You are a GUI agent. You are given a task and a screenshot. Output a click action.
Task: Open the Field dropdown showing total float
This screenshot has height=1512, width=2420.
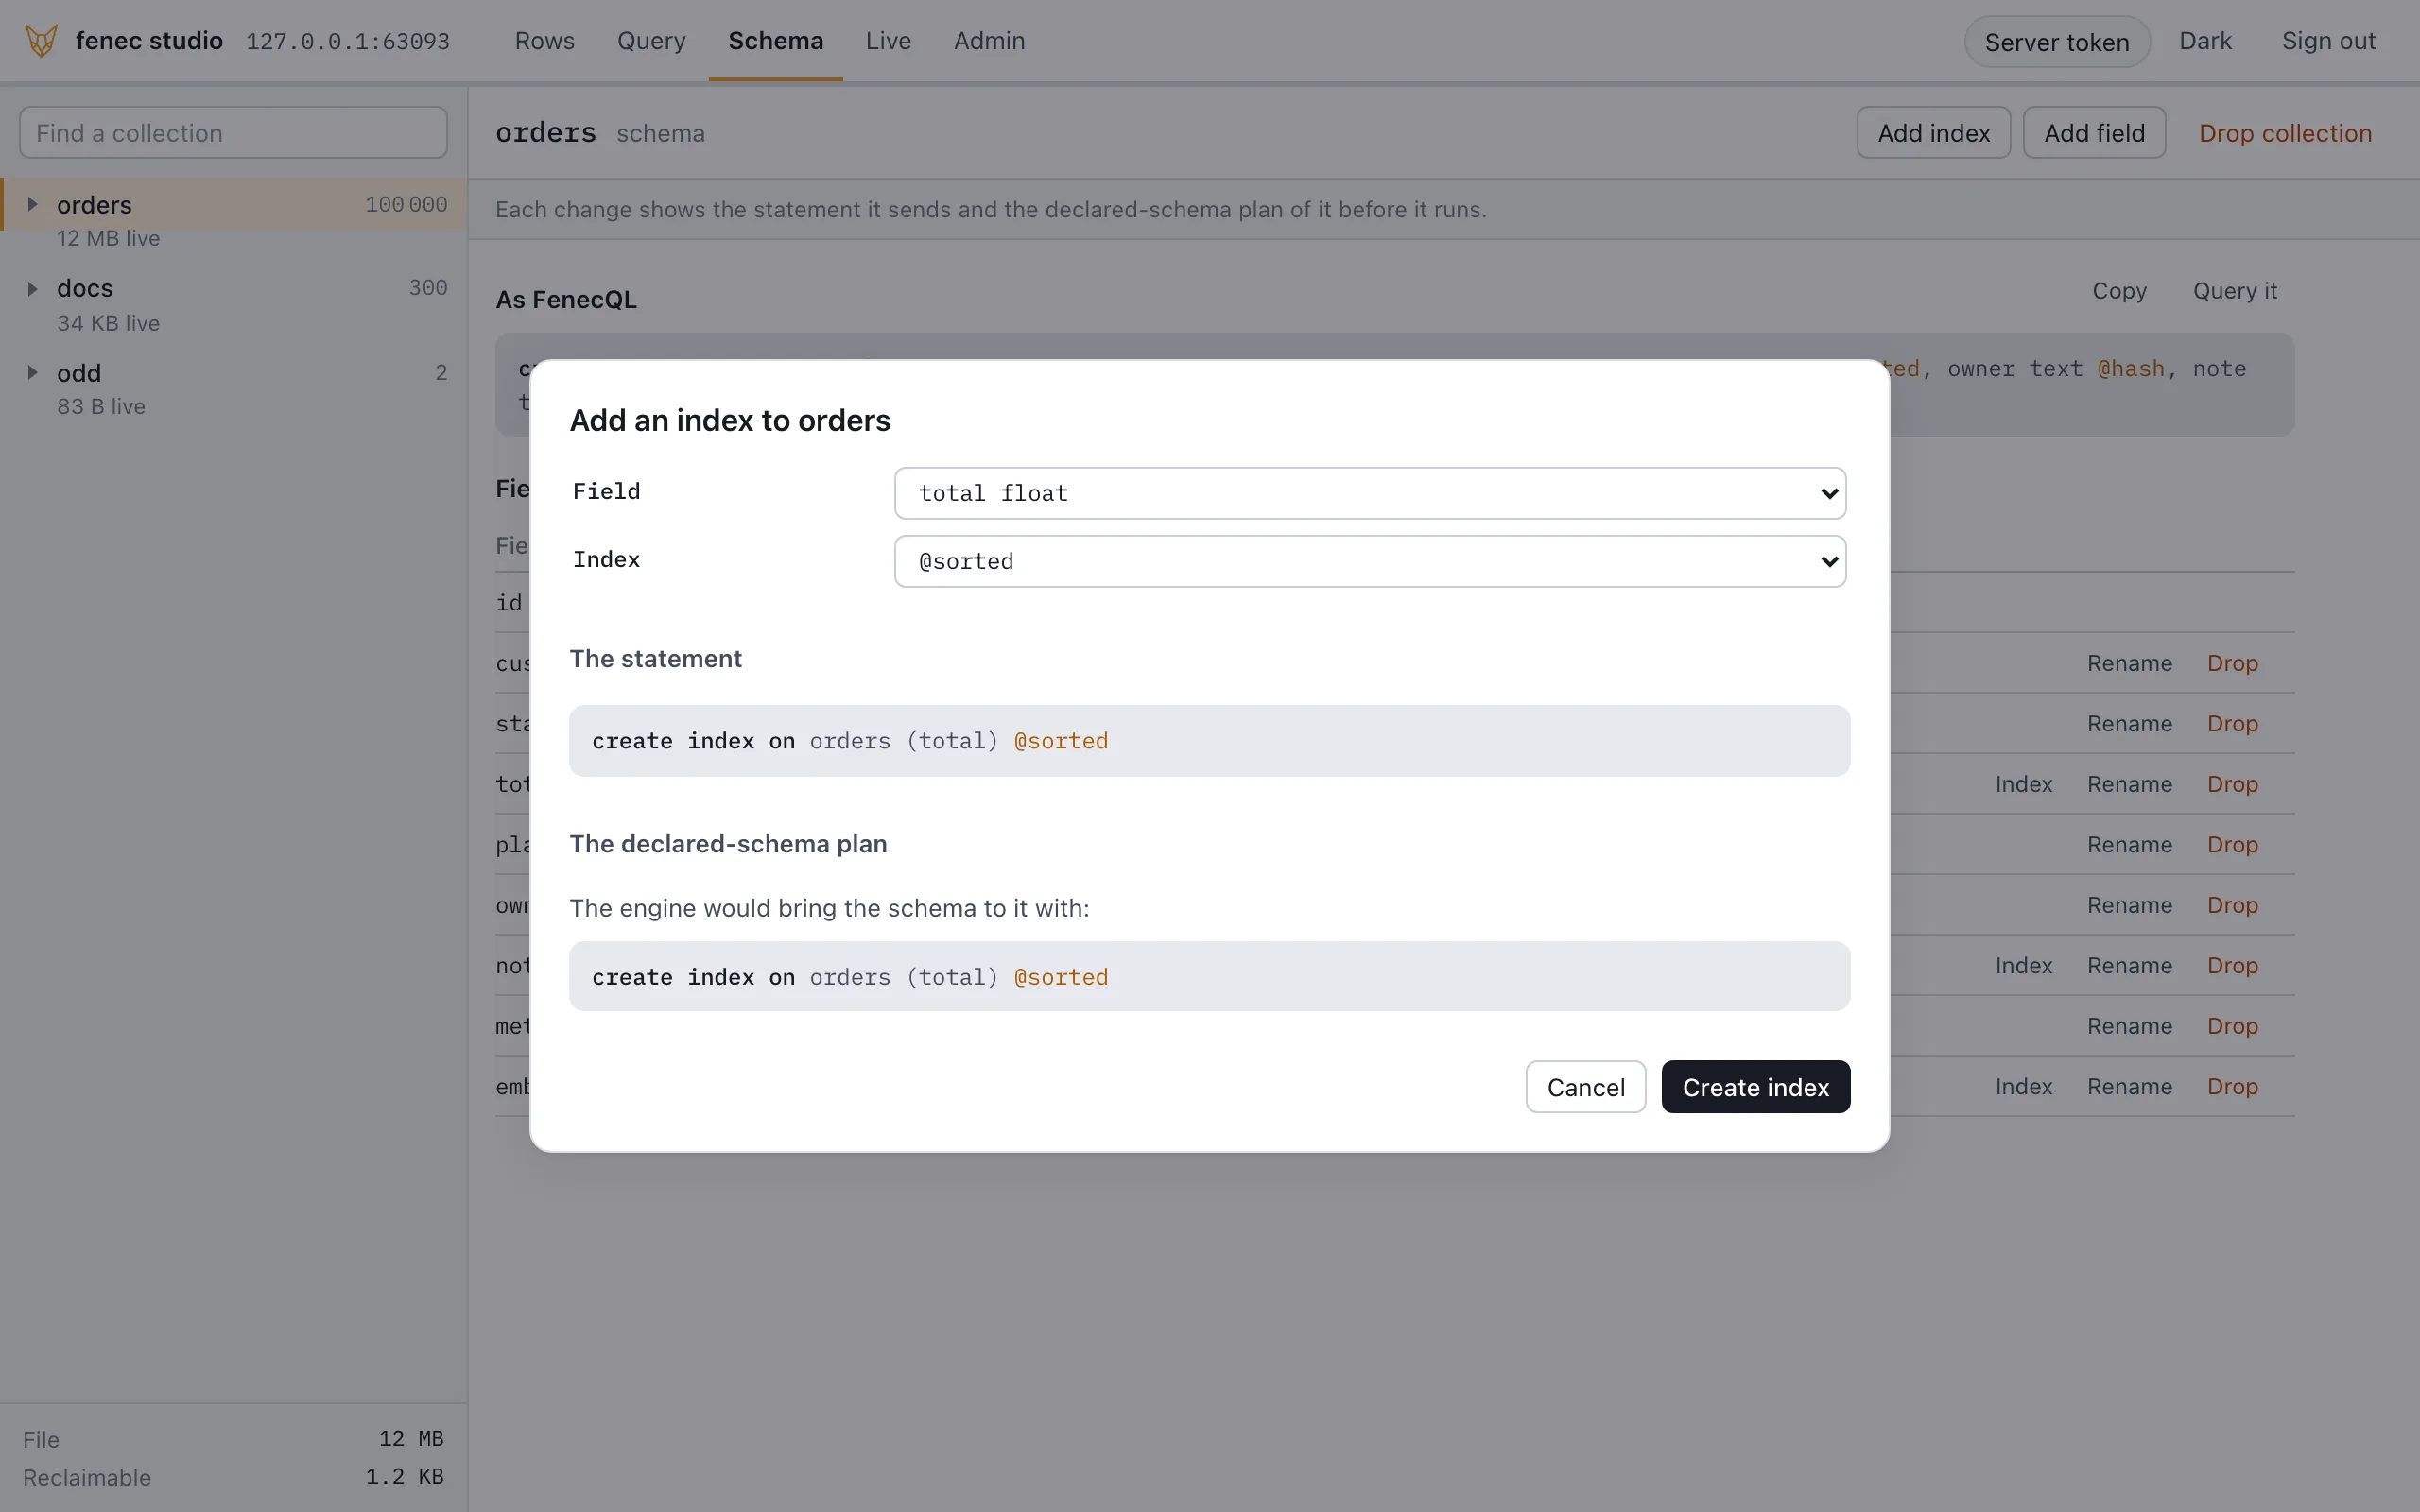1370,493
